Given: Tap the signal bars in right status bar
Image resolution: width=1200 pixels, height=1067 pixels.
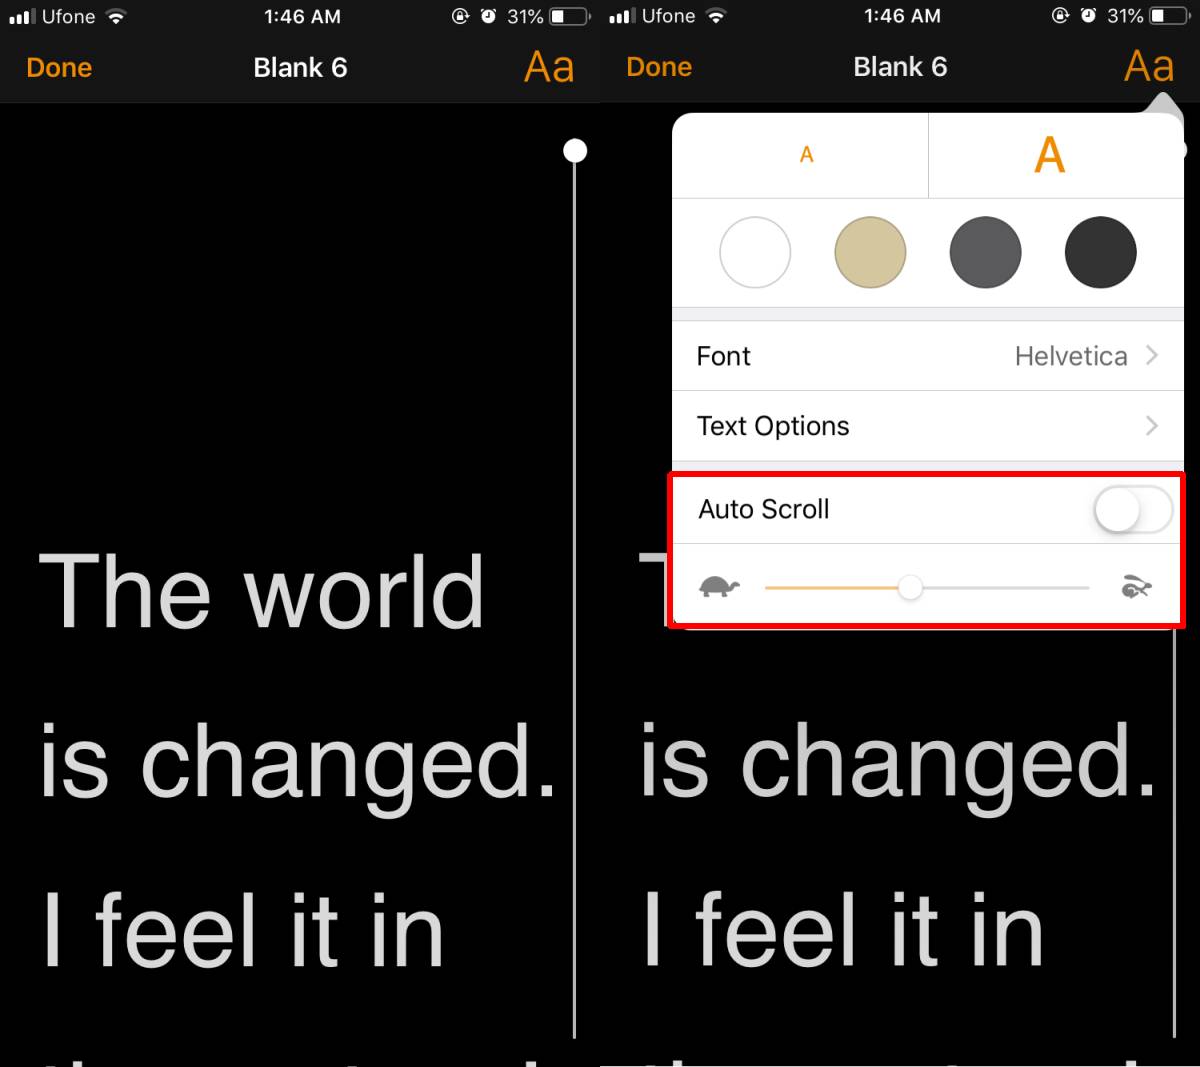Looking at the screenshot, I should pyautogui.click(x=621, y=17).
